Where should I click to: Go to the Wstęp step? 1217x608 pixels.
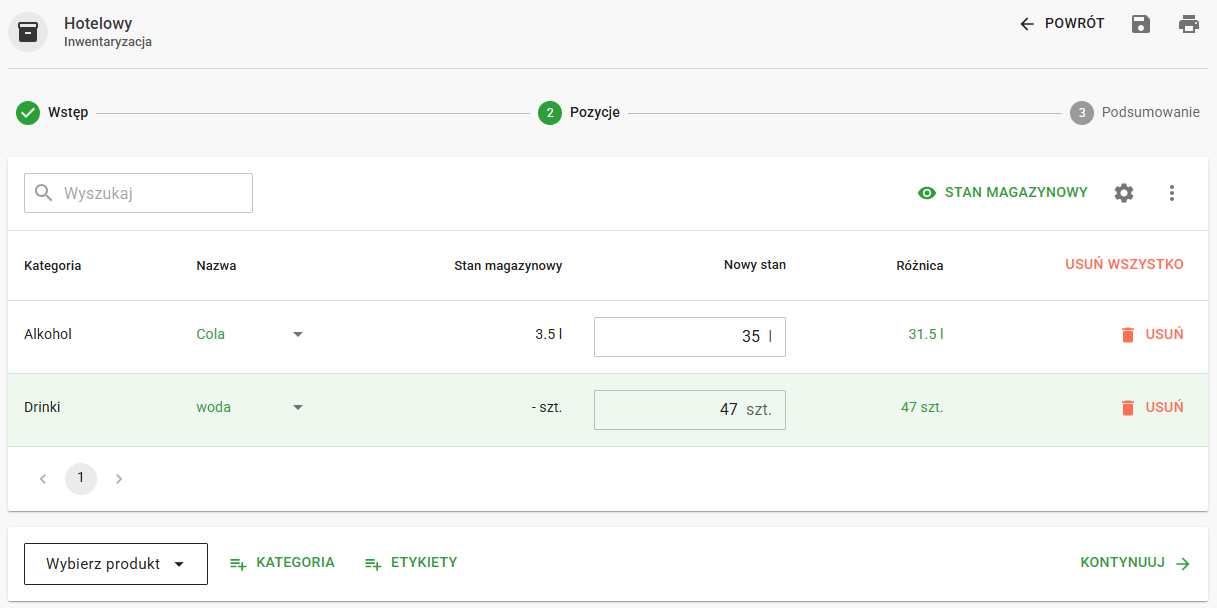pos(53,113)
